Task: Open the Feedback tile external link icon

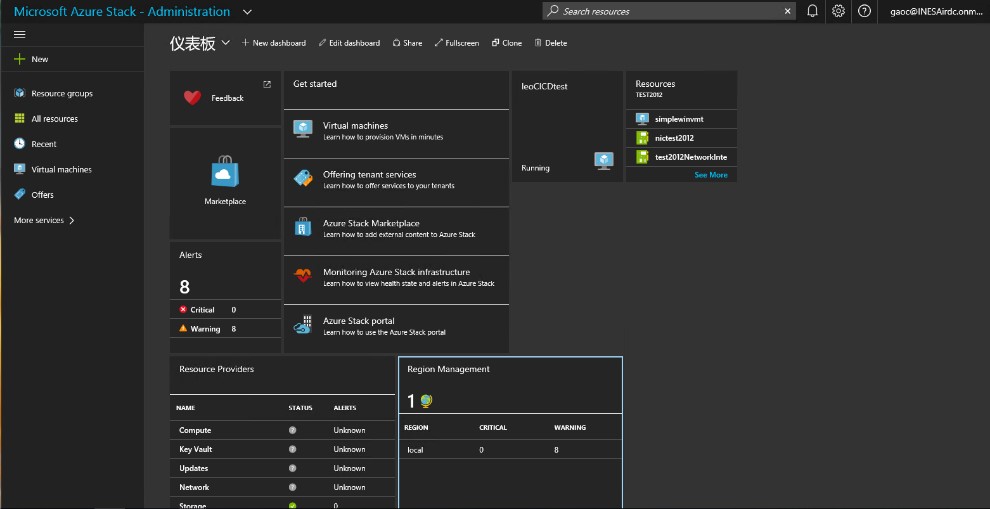Action: click(267, 84)
